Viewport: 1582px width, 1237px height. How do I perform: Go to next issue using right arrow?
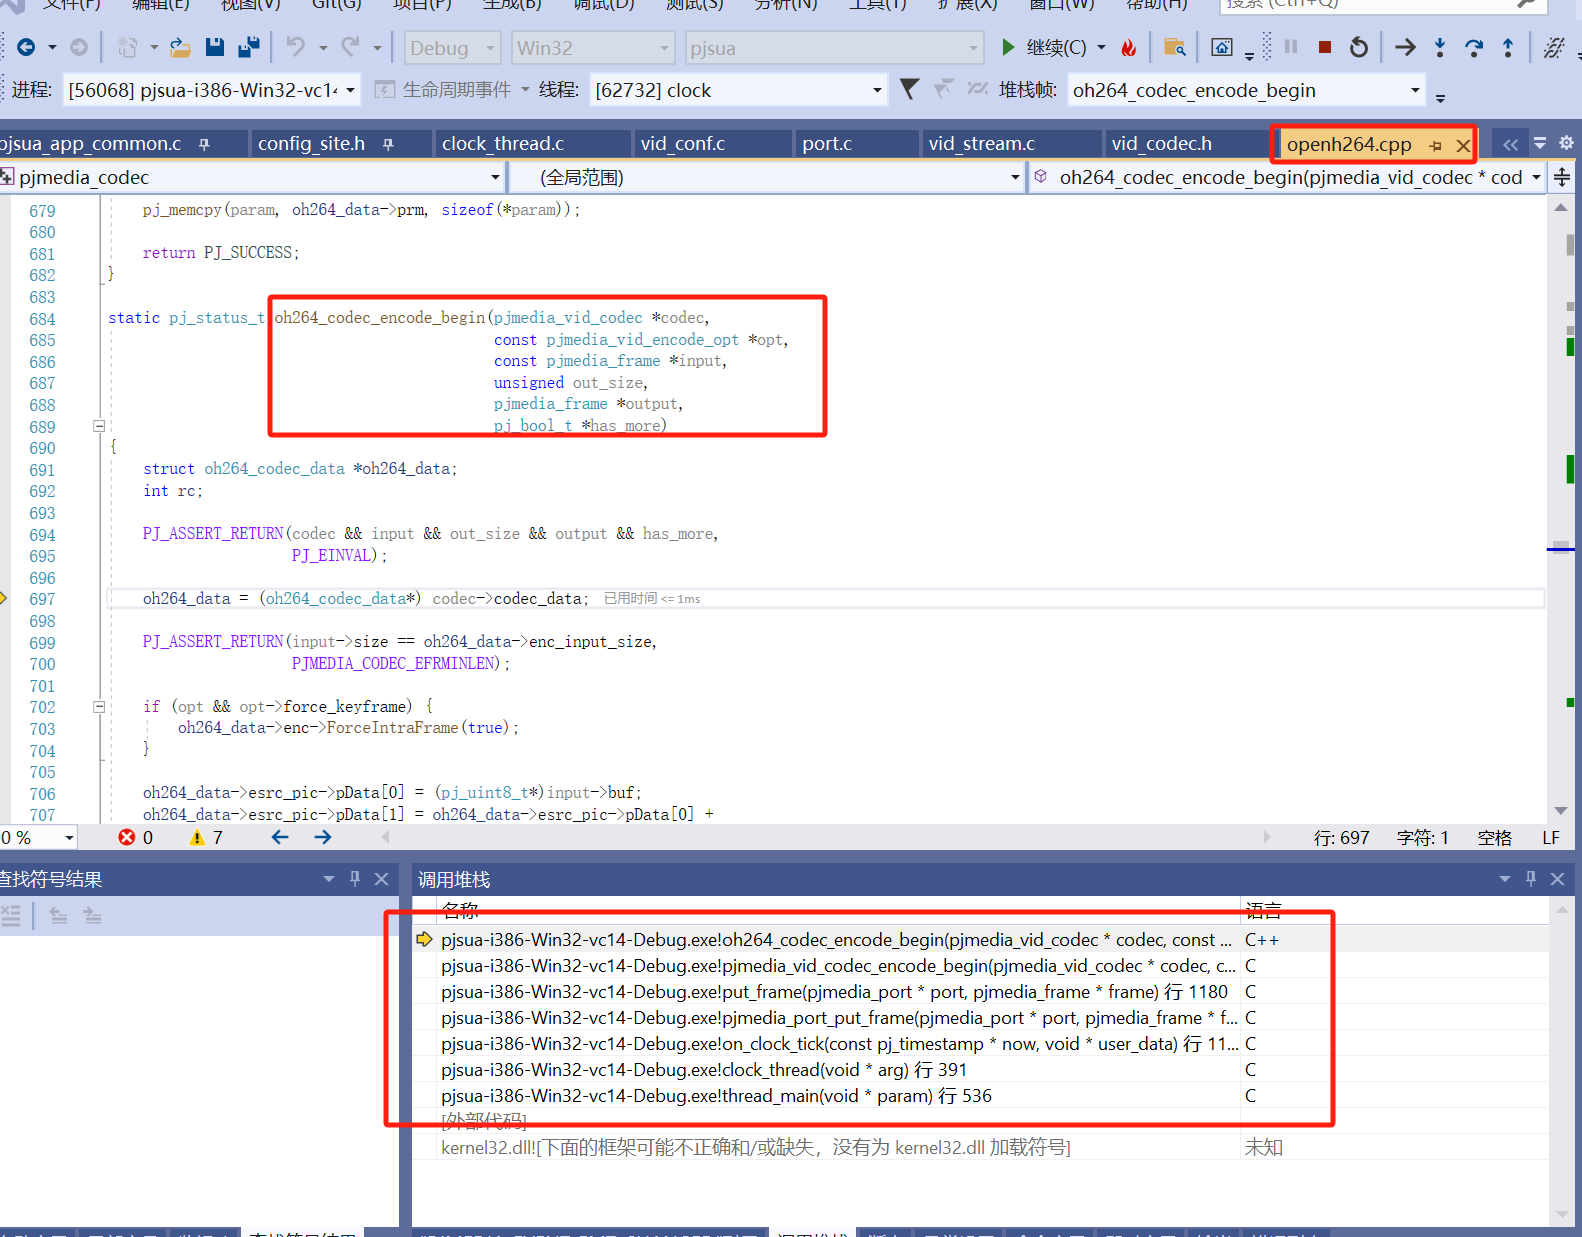click(323, 837)
